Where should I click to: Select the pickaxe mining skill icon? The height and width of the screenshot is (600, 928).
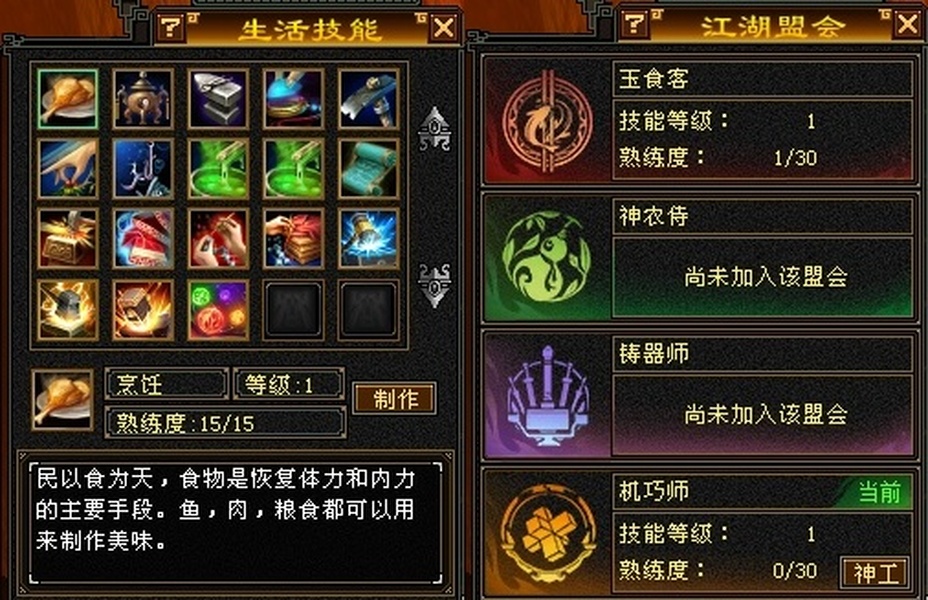[368, 99]
